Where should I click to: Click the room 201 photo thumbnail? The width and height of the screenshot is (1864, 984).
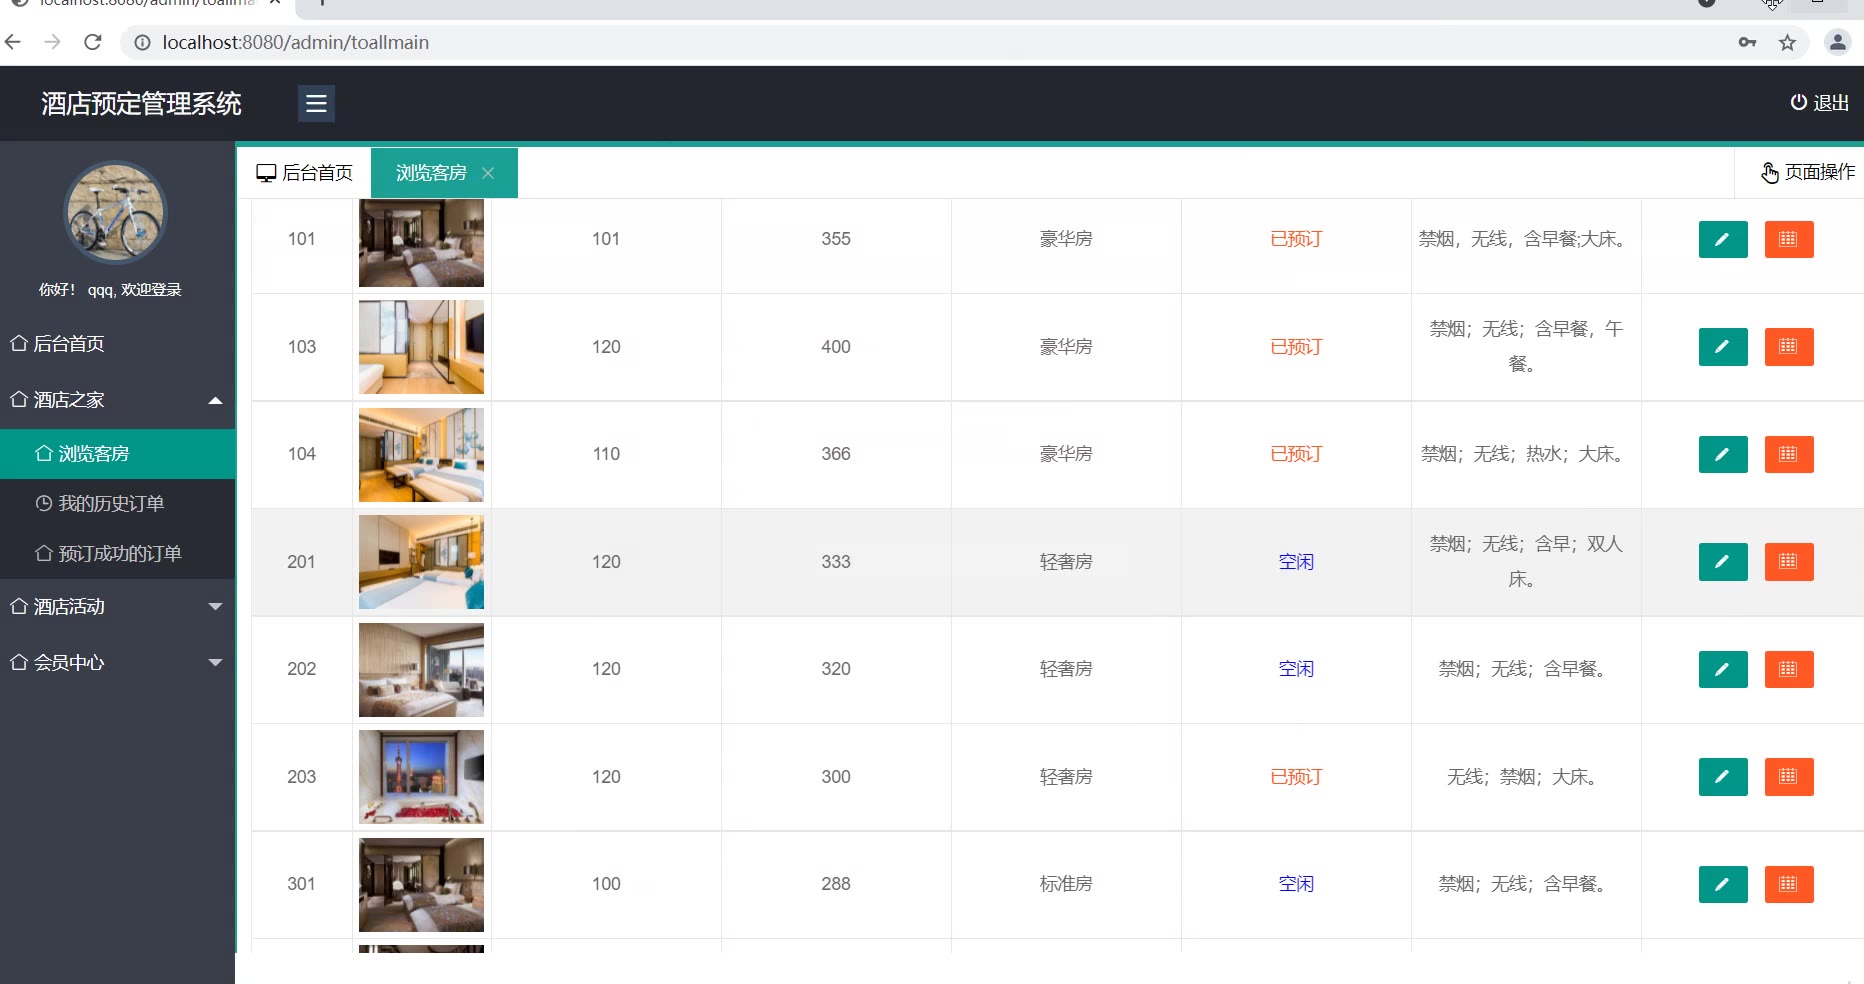[421, 562]
